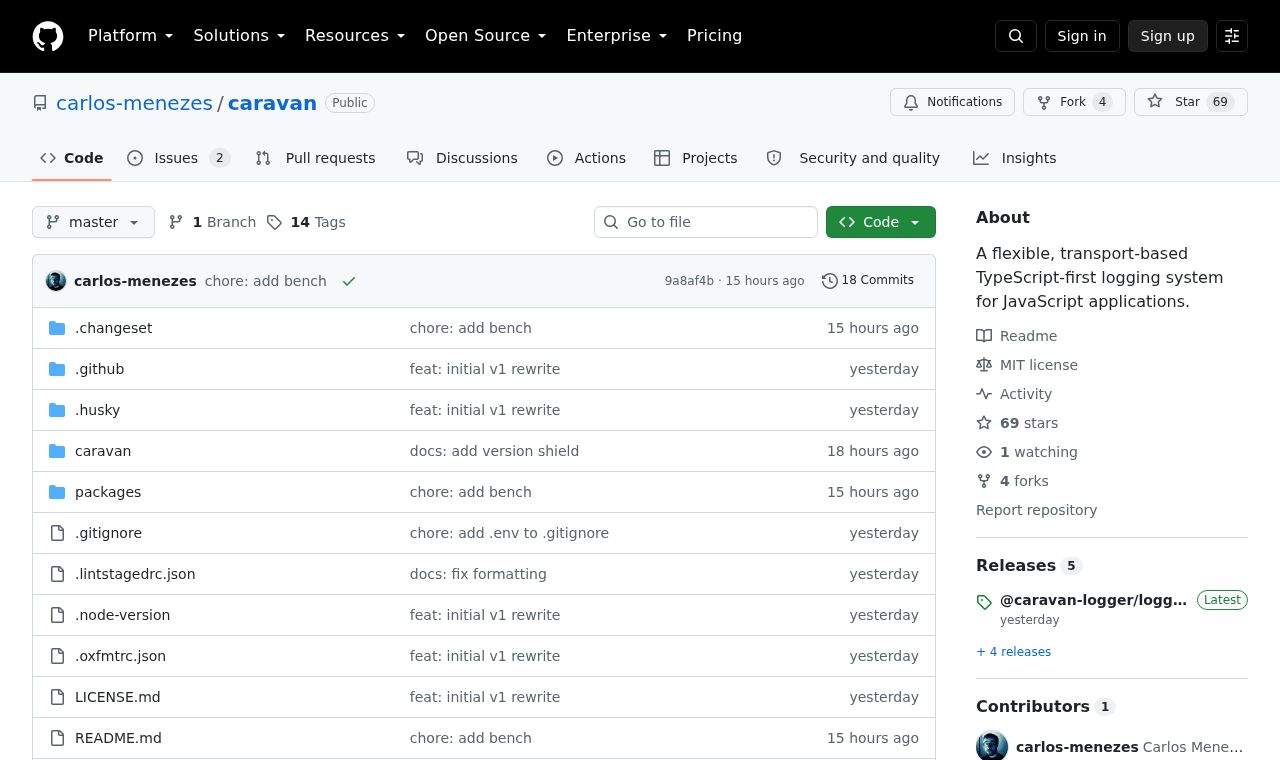Open the master branch selector
The image size is (1280, 760).
[93, 222]
